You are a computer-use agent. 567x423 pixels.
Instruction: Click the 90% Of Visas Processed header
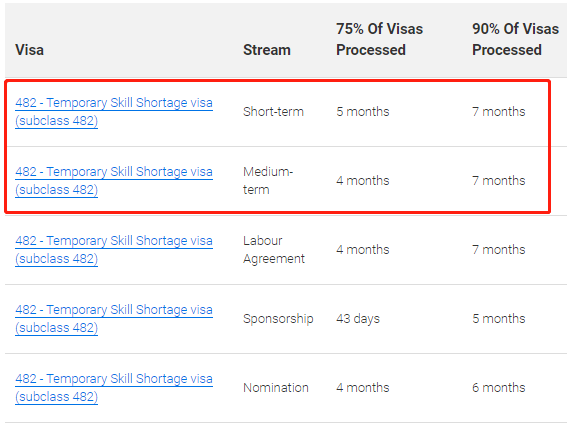(x=515, y=39)
